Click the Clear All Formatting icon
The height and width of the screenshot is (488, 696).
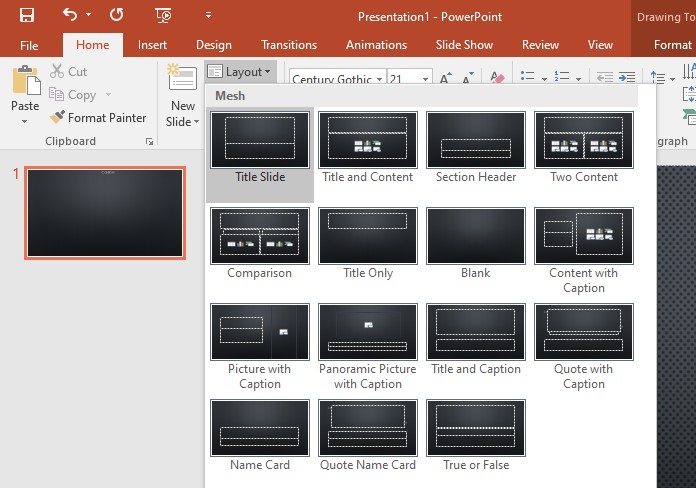(x=497, y=77)
